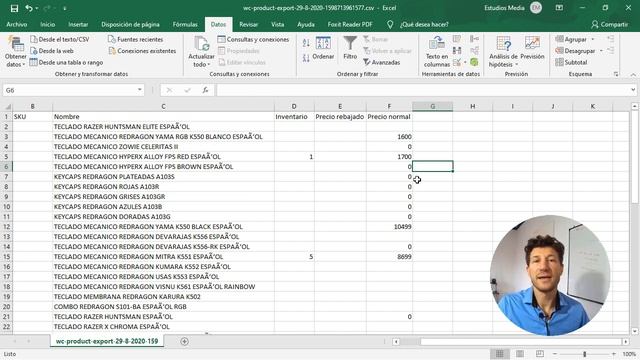
Task: Open Conexiones existentes
Action: pos(142,51)
